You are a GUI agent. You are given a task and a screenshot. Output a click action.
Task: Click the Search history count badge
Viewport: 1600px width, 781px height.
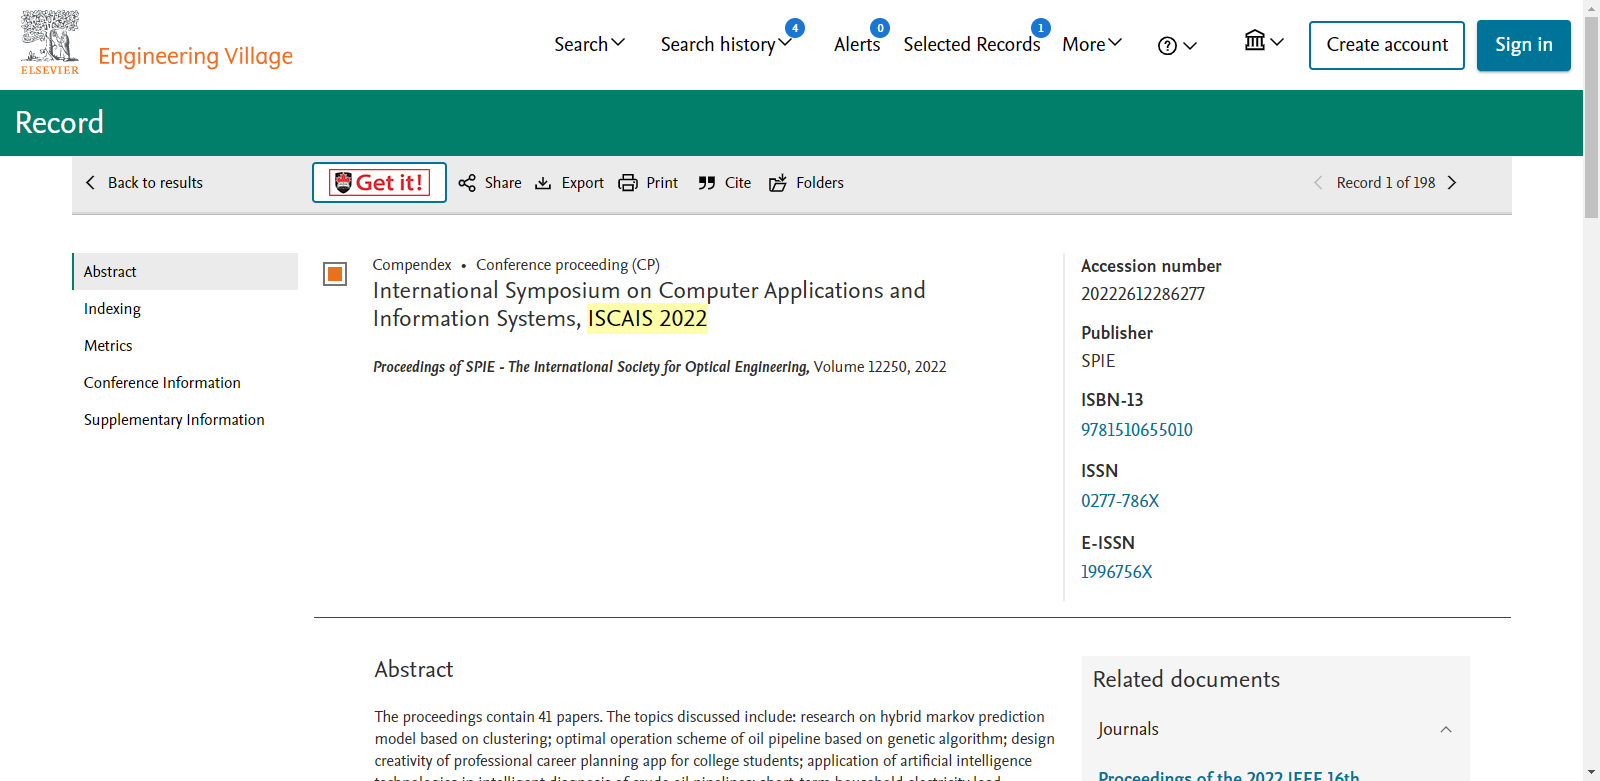pyautogui.click(x=795, y=28)
